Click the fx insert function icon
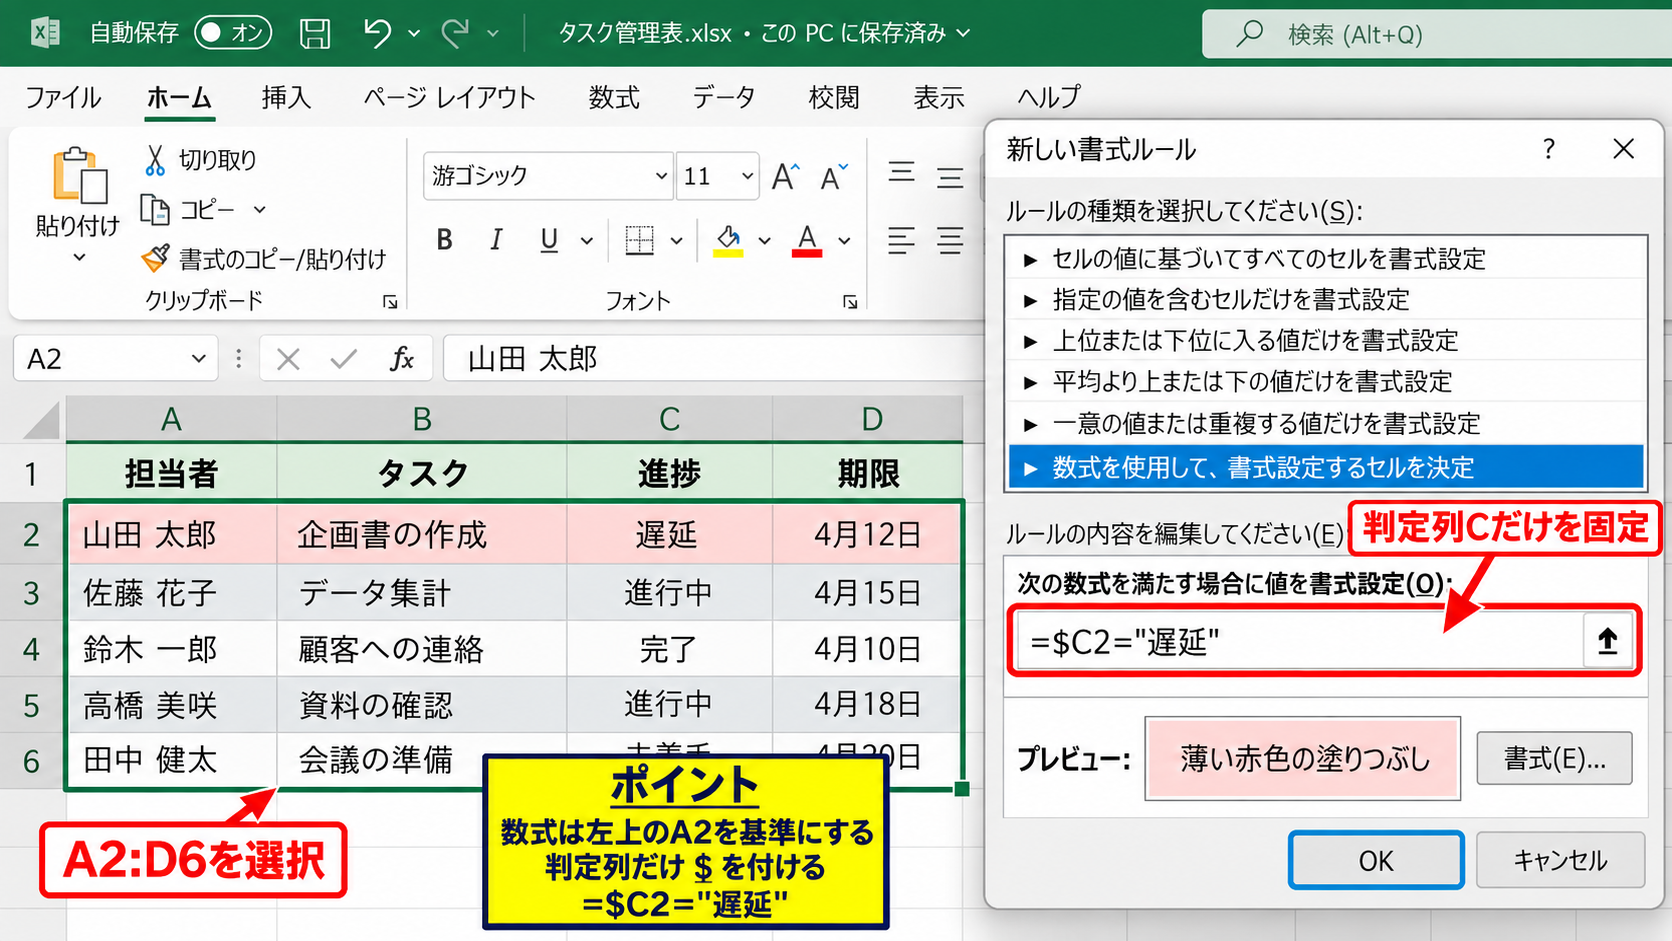Image resolution: width=1672 pixels, height=941 pixels. pos(402,359)
